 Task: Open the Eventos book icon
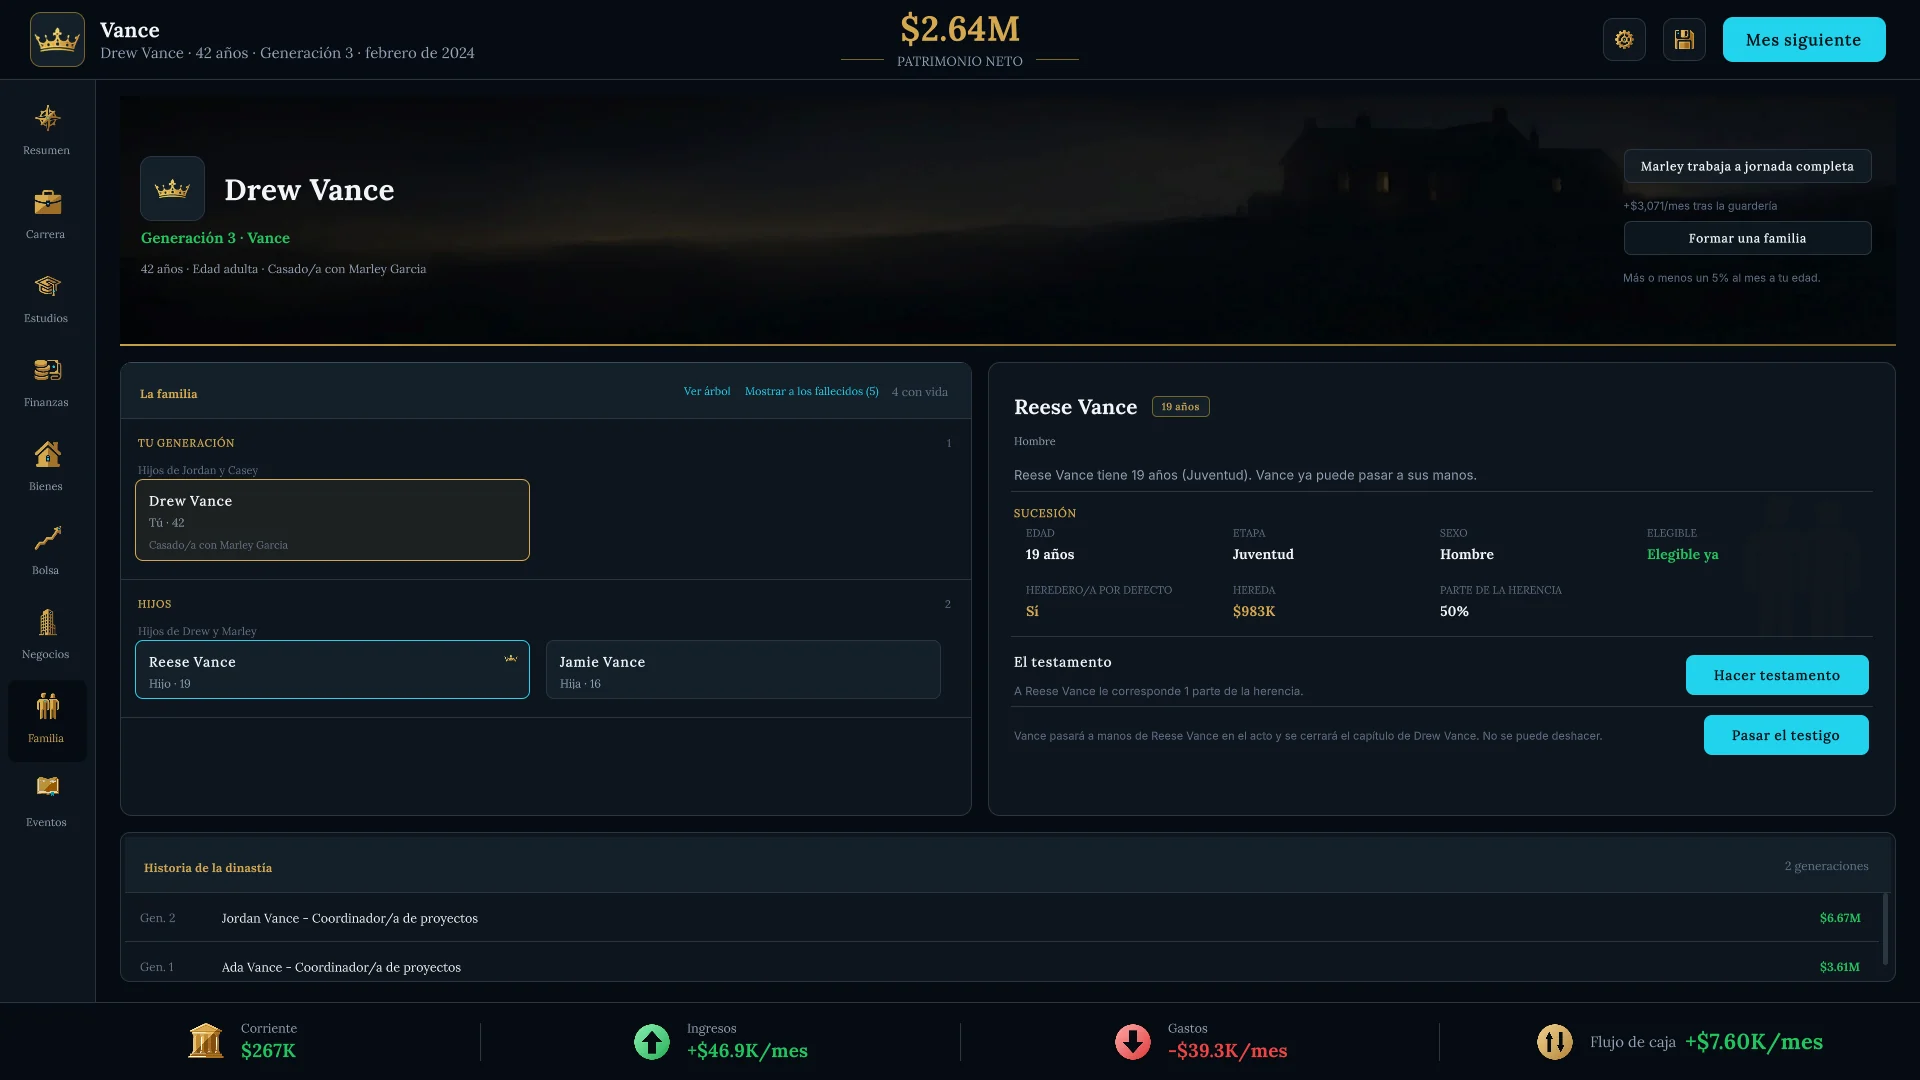47,787
